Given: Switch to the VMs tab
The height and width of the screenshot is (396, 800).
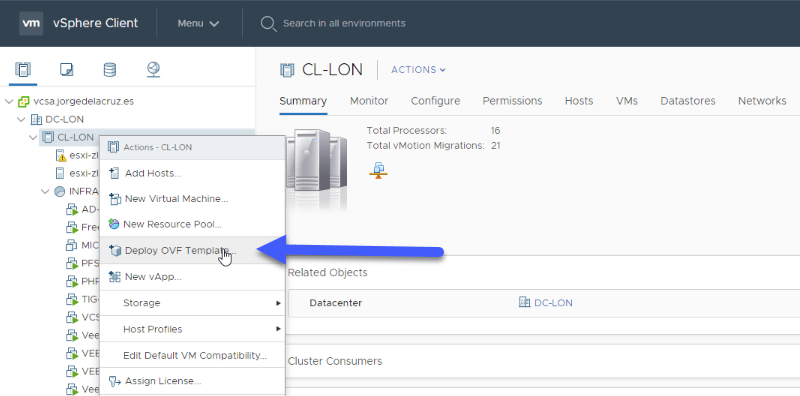Looking at the screenshot, I should (x=627, y=101).
